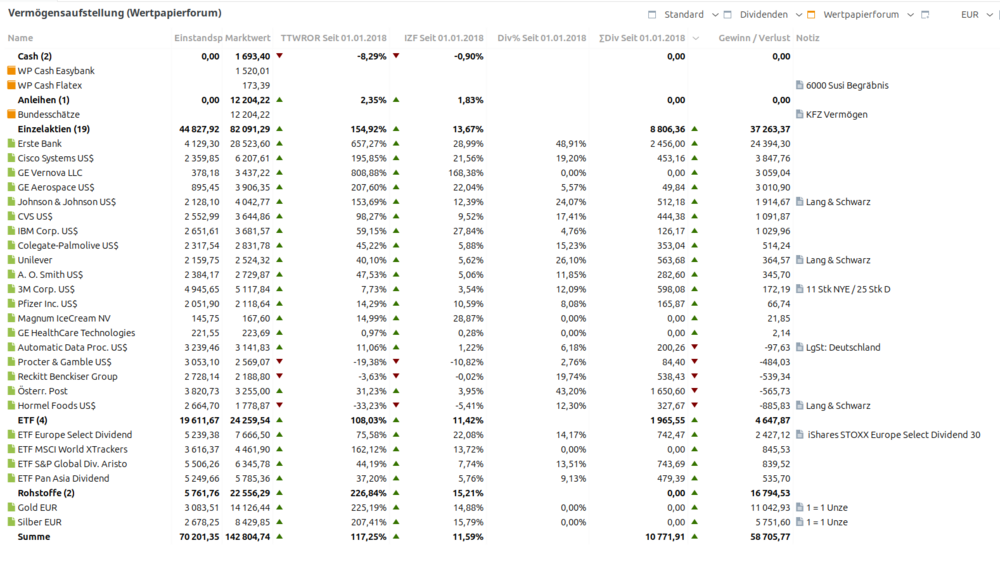The width and height of the screenshot is (1000, 569).
Task: Click the new view icon beside Wertpapierforum
Action: click(x=925, y=15)
